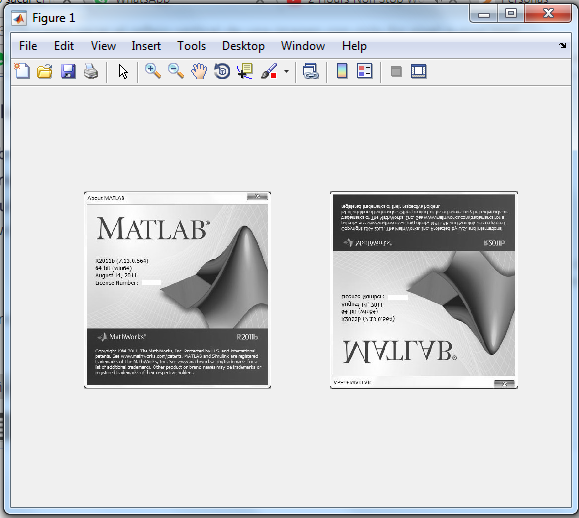Expand the brush color dropdown arrow
The width and height of the screenshot is (579, 518).
click(x=287, y=71)
